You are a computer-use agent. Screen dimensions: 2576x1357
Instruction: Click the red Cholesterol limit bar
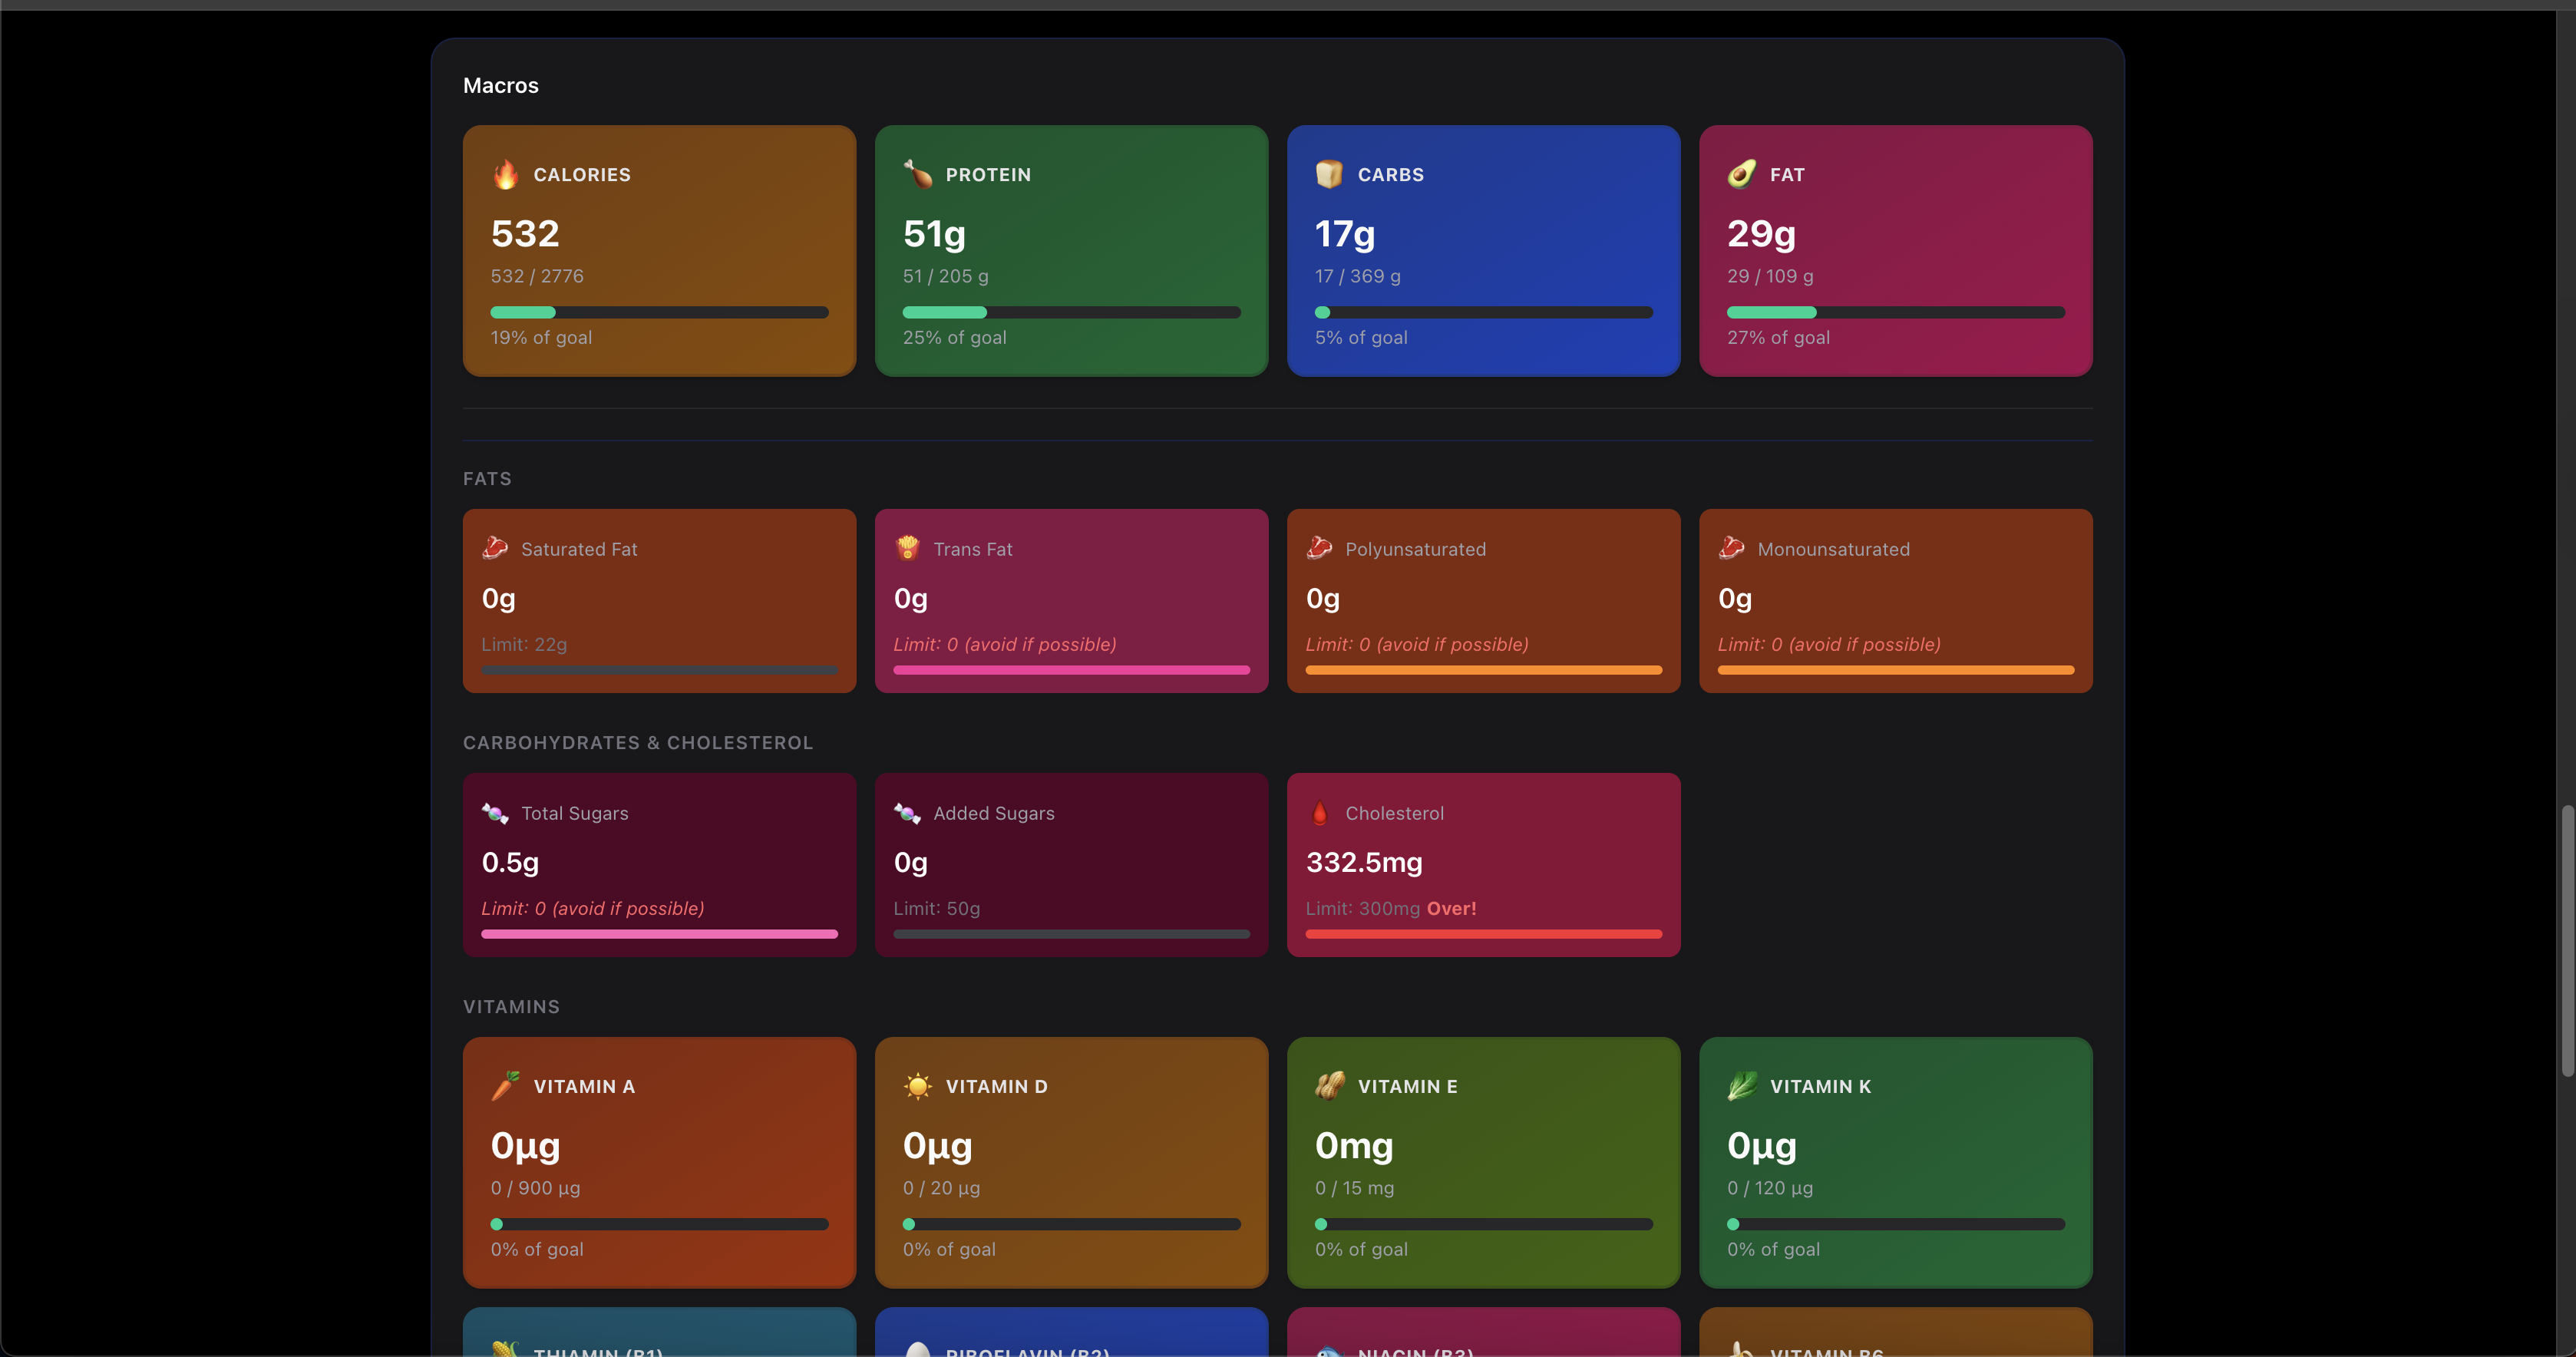pos(1483,934)
